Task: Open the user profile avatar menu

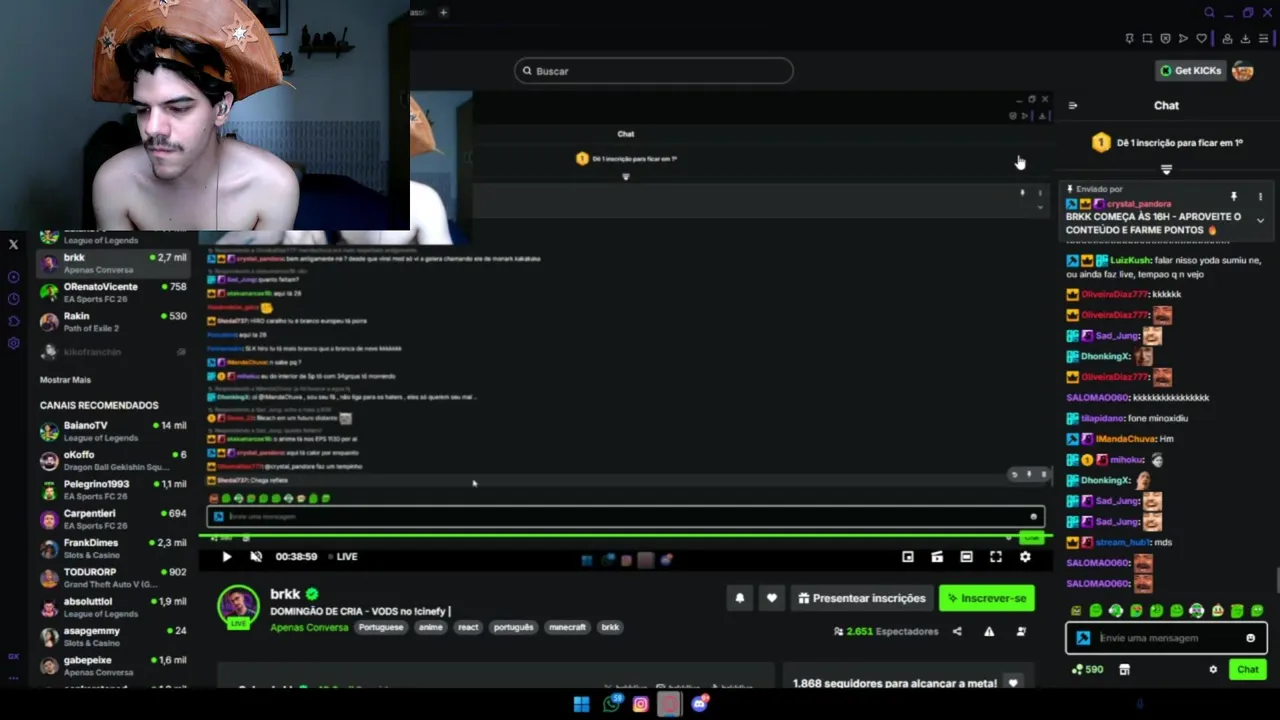Action: pyautogui.click(x=1243, y=71)
